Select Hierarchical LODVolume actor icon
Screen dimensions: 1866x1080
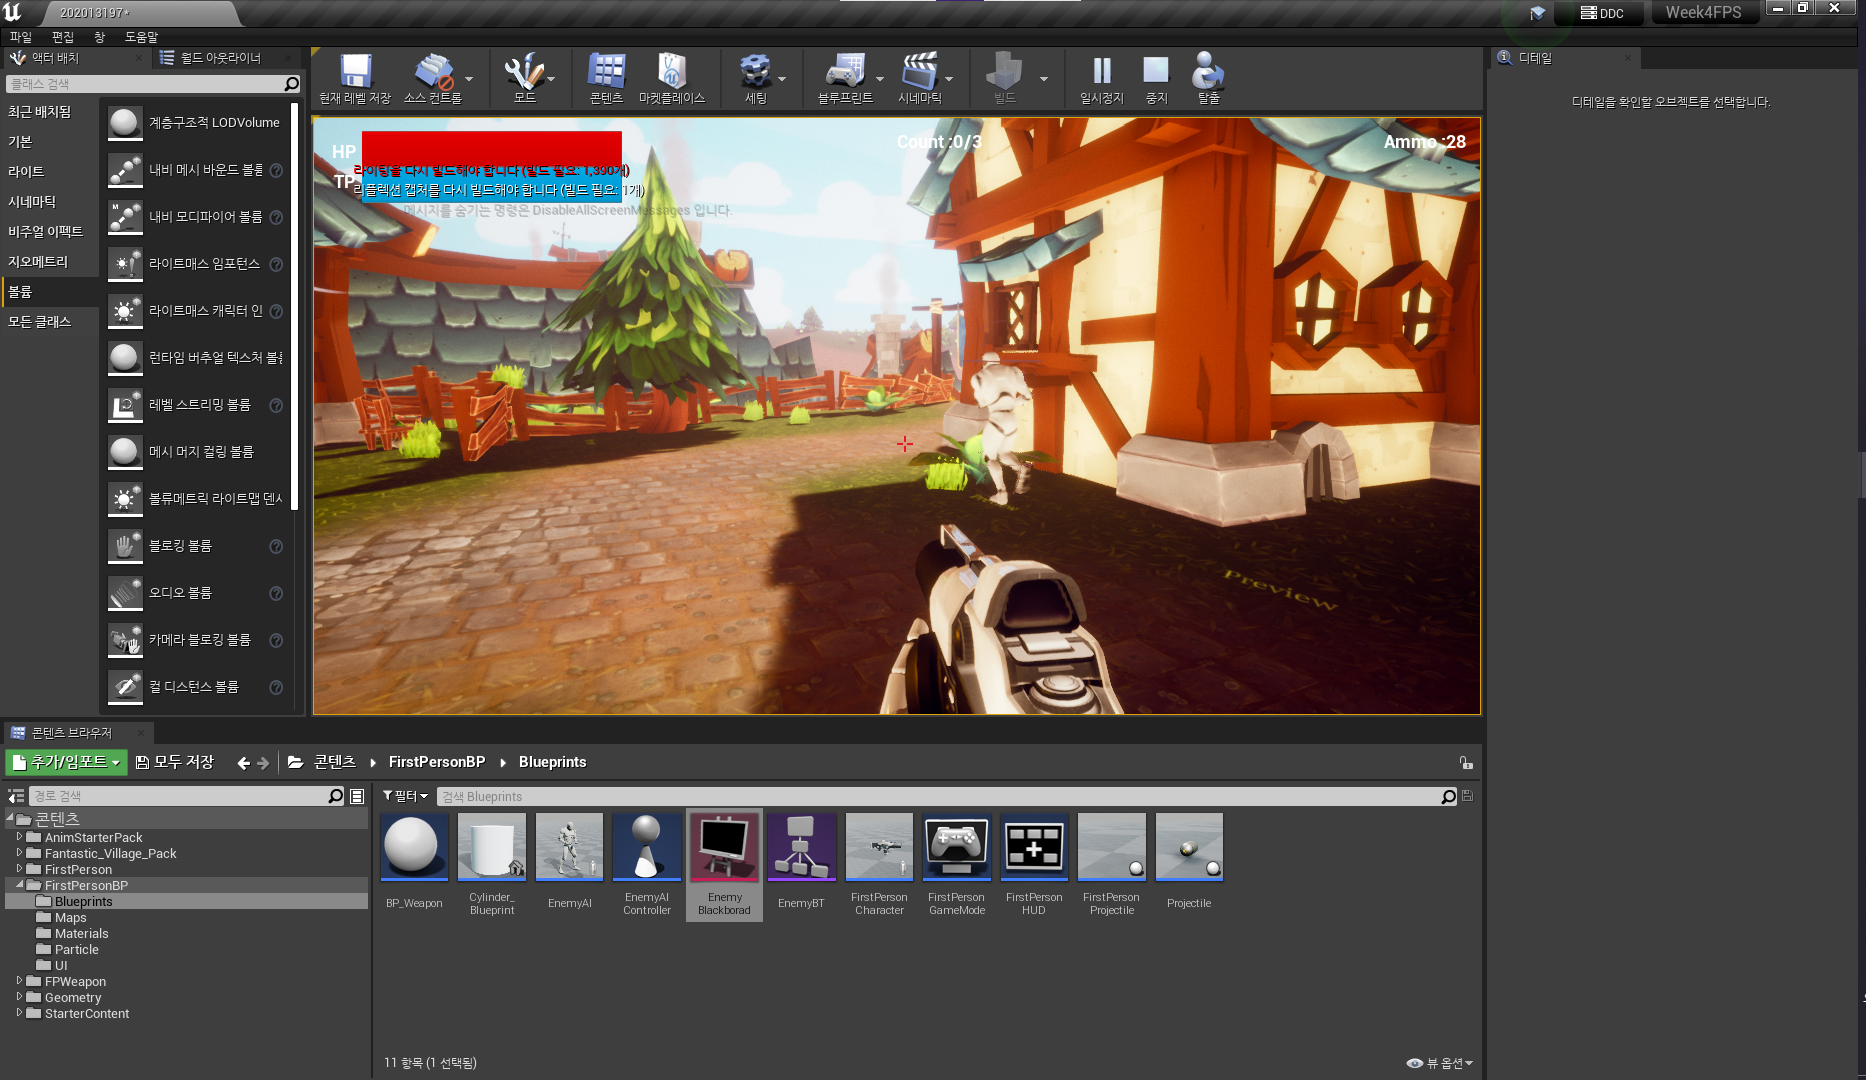pyautogui.click(x=125, y=123)
